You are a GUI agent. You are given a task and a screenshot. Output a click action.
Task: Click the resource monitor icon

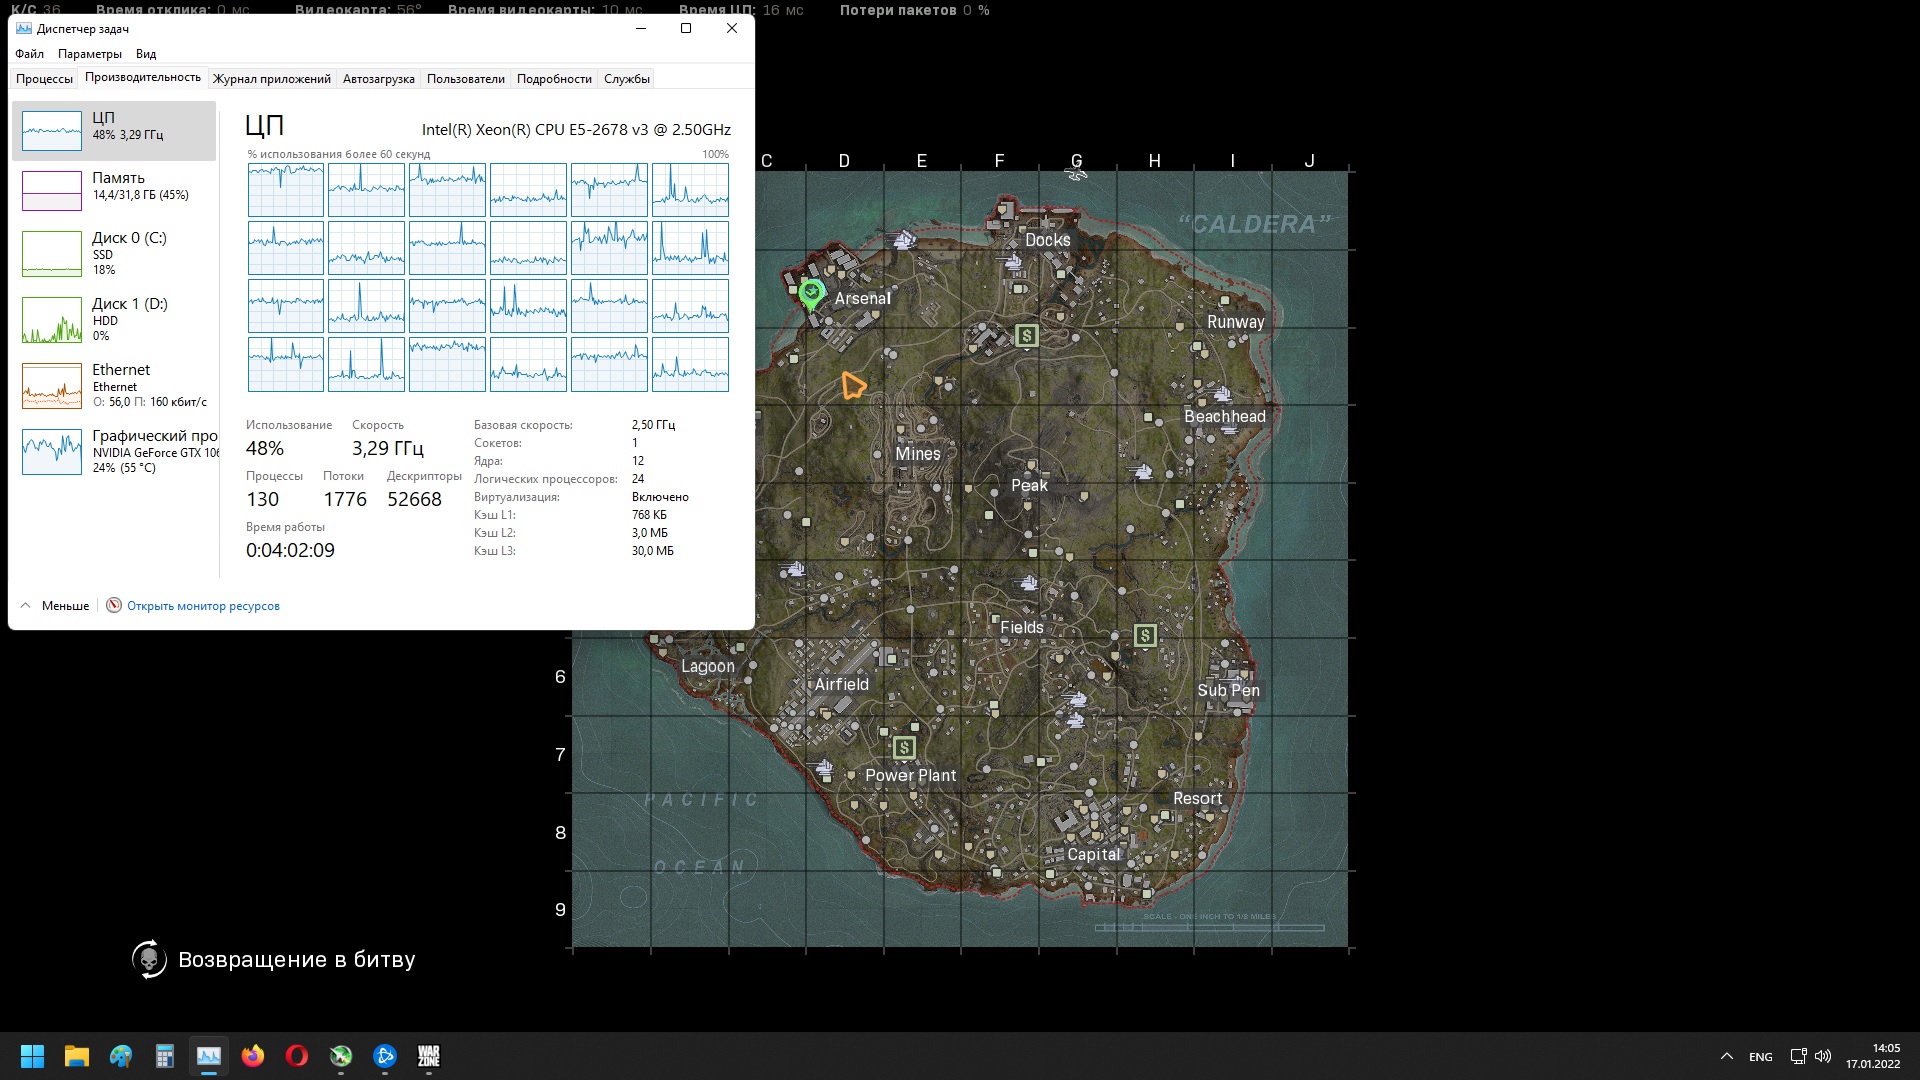point(114,605)
